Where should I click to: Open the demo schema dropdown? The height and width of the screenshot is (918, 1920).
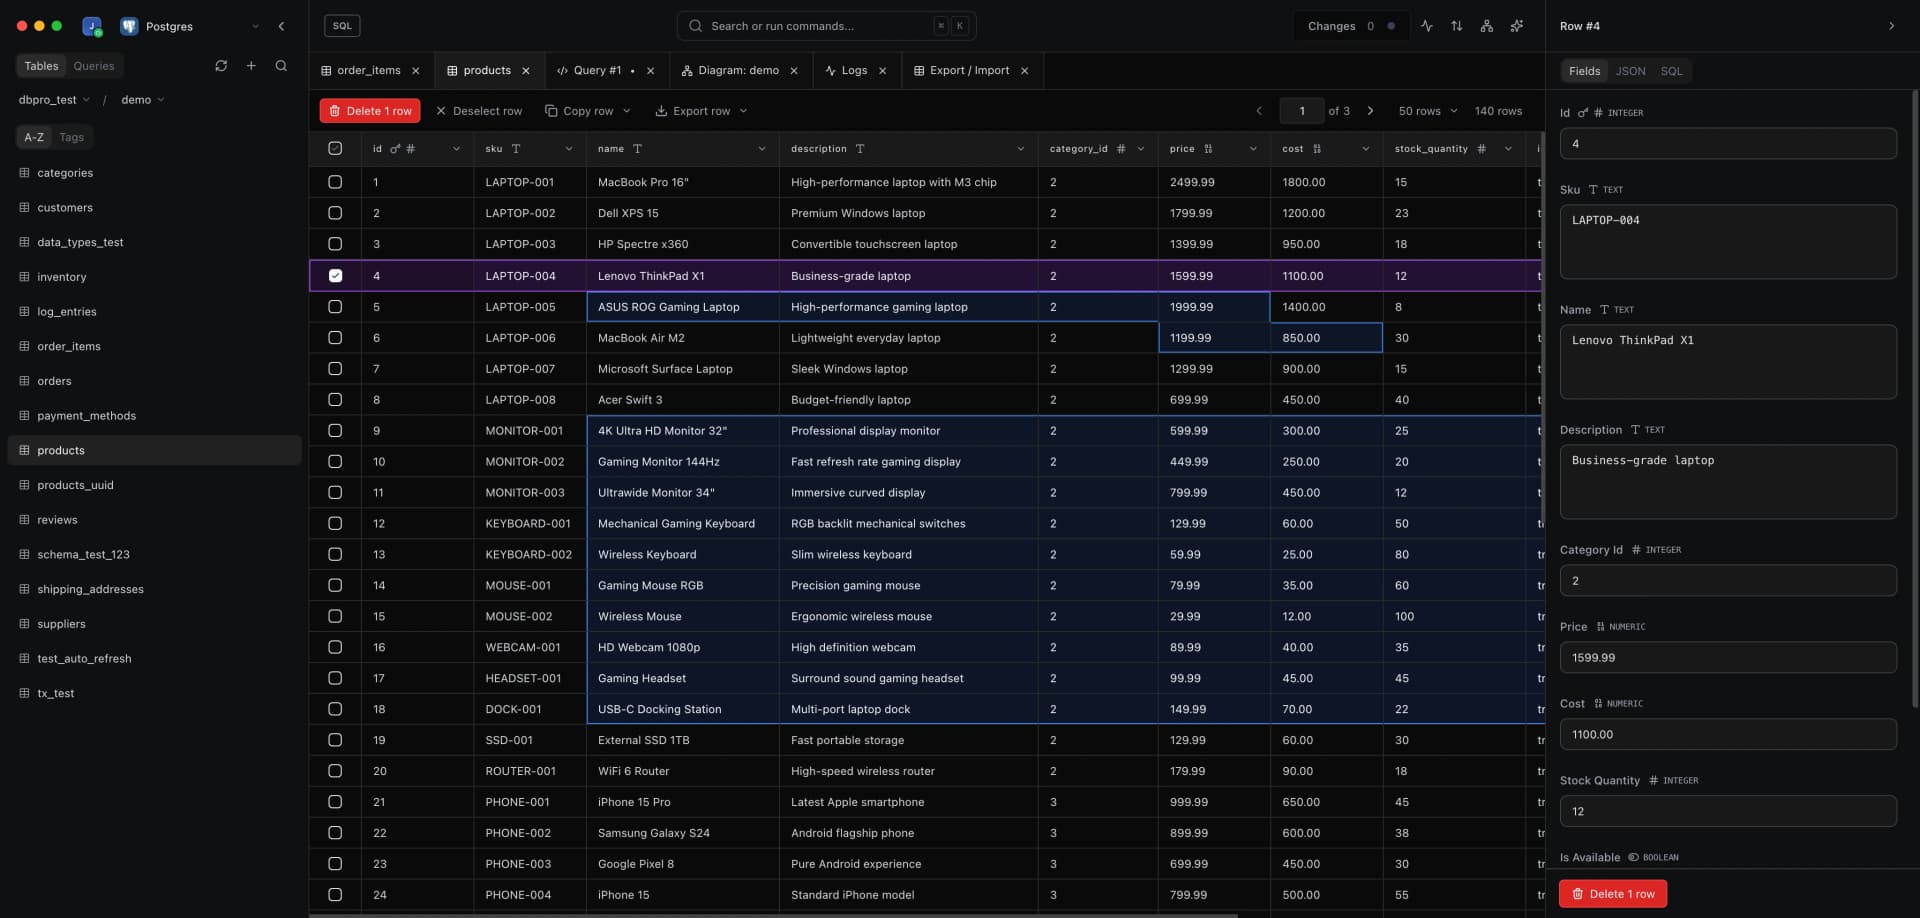(143, 100)
